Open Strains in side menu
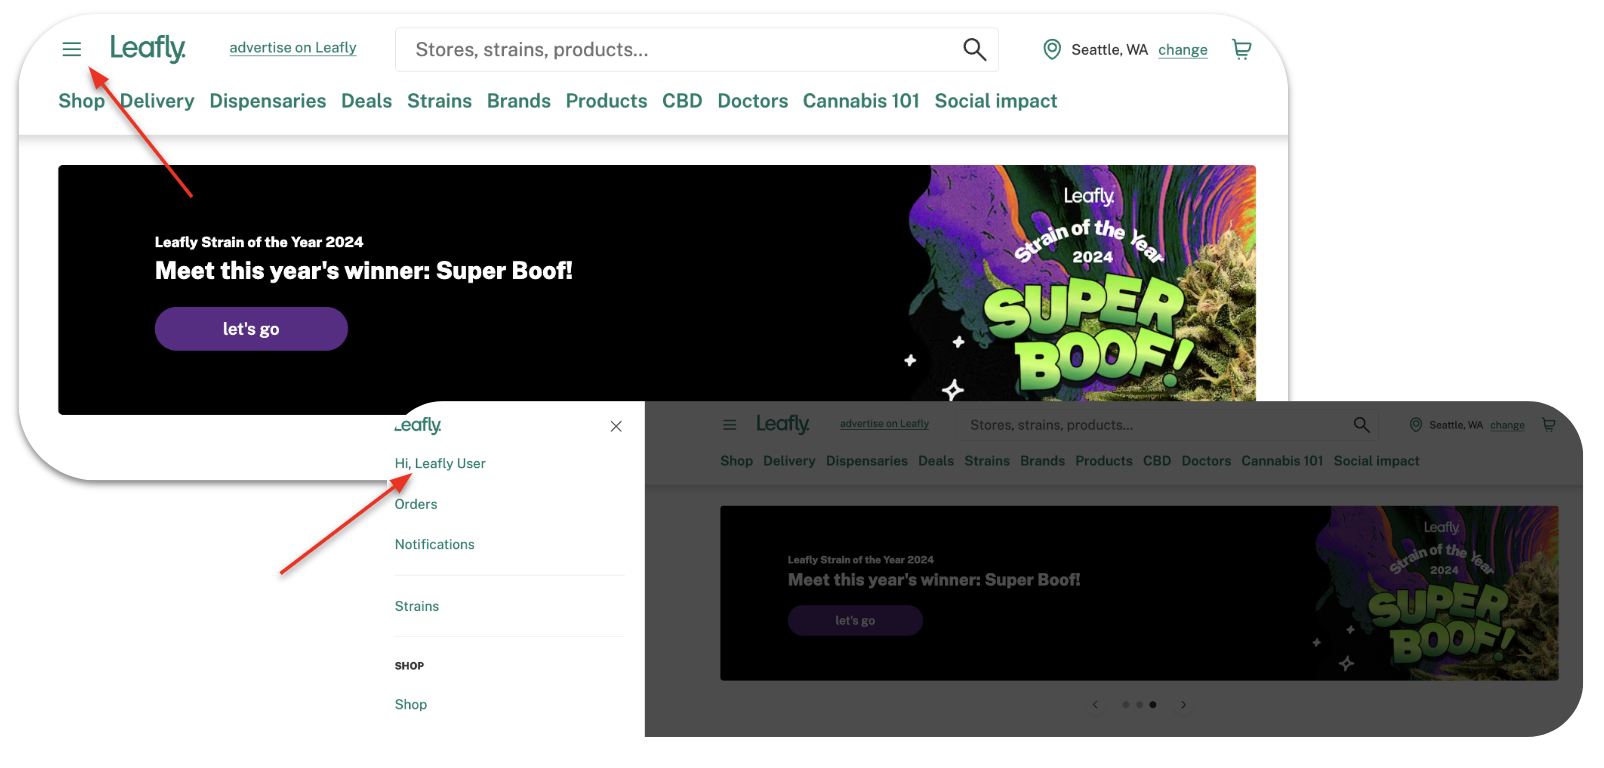Viewport: 1604px width, 768px height. click(x=417, y=606)
